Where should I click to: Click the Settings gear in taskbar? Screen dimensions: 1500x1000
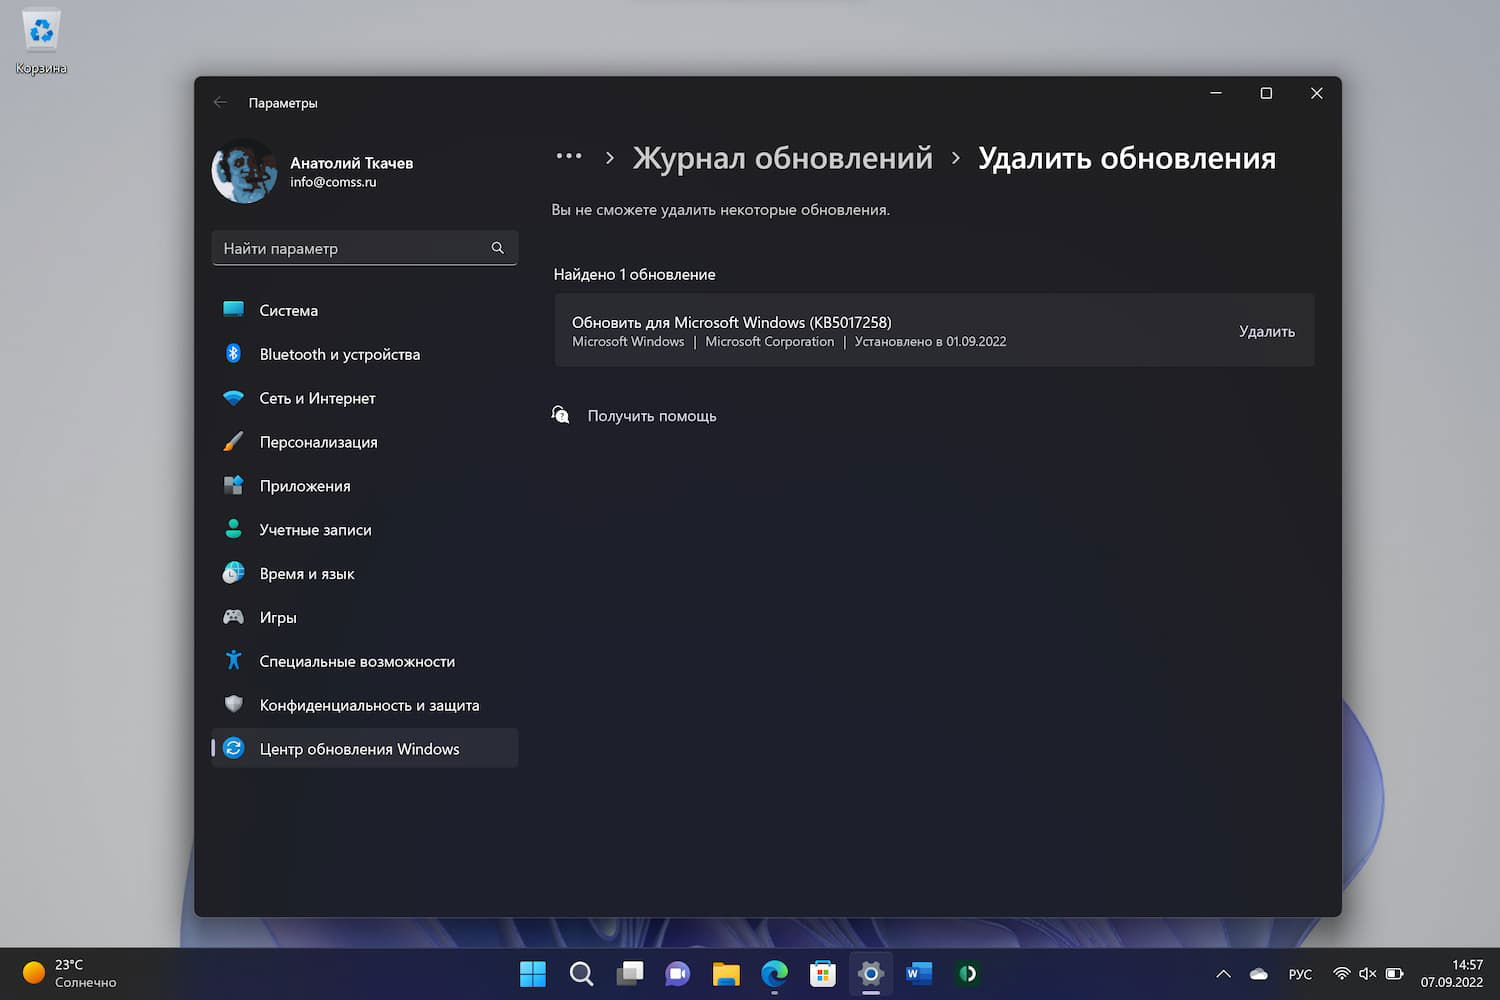(871, 973)
